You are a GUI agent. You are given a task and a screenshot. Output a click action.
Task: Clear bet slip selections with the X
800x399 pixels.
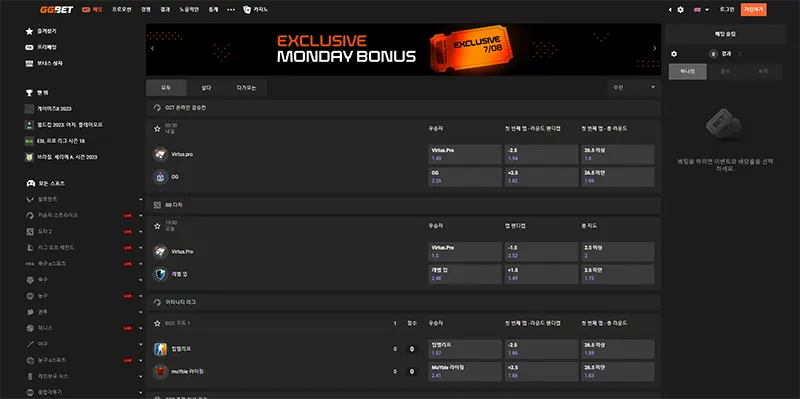(x=740, y=54)
